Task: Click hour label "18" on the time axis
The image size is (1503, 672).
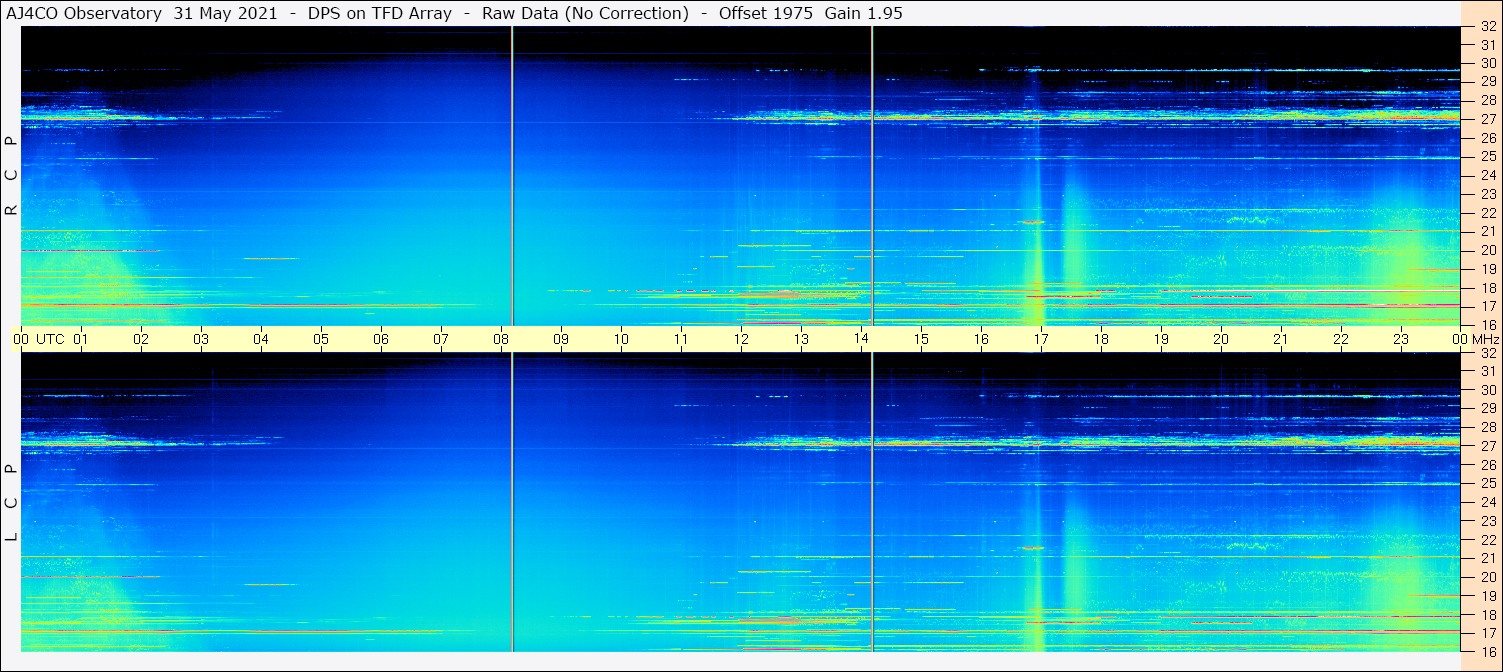Action: (x=1101, y=339)
